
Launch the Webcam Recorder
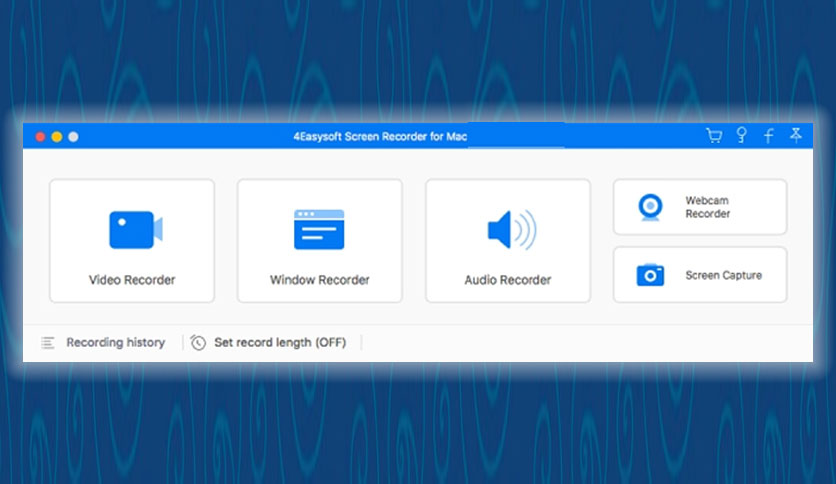[700, 207]
